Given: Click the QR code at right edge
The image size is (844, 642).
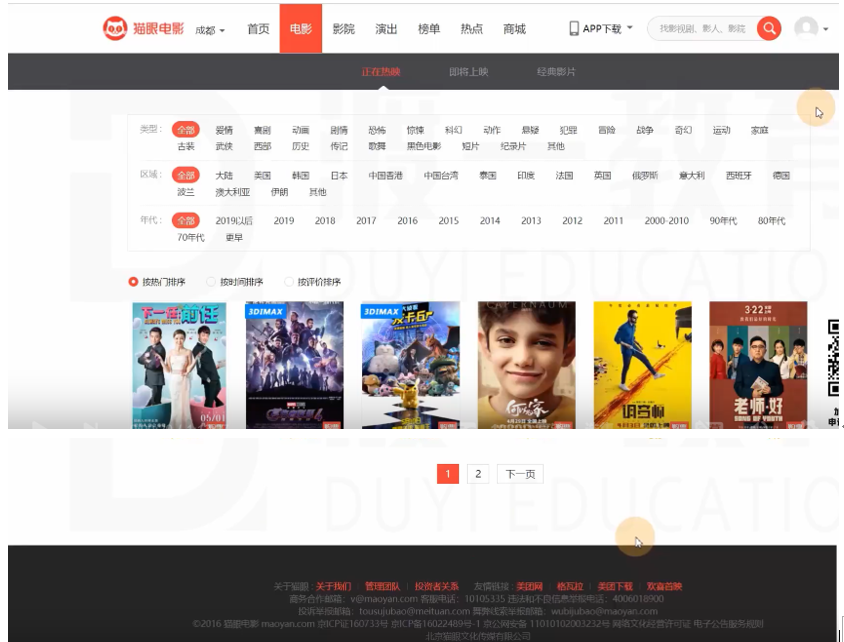Looking at the screenshot, I should pyautogui.click(x=833, y=358).
